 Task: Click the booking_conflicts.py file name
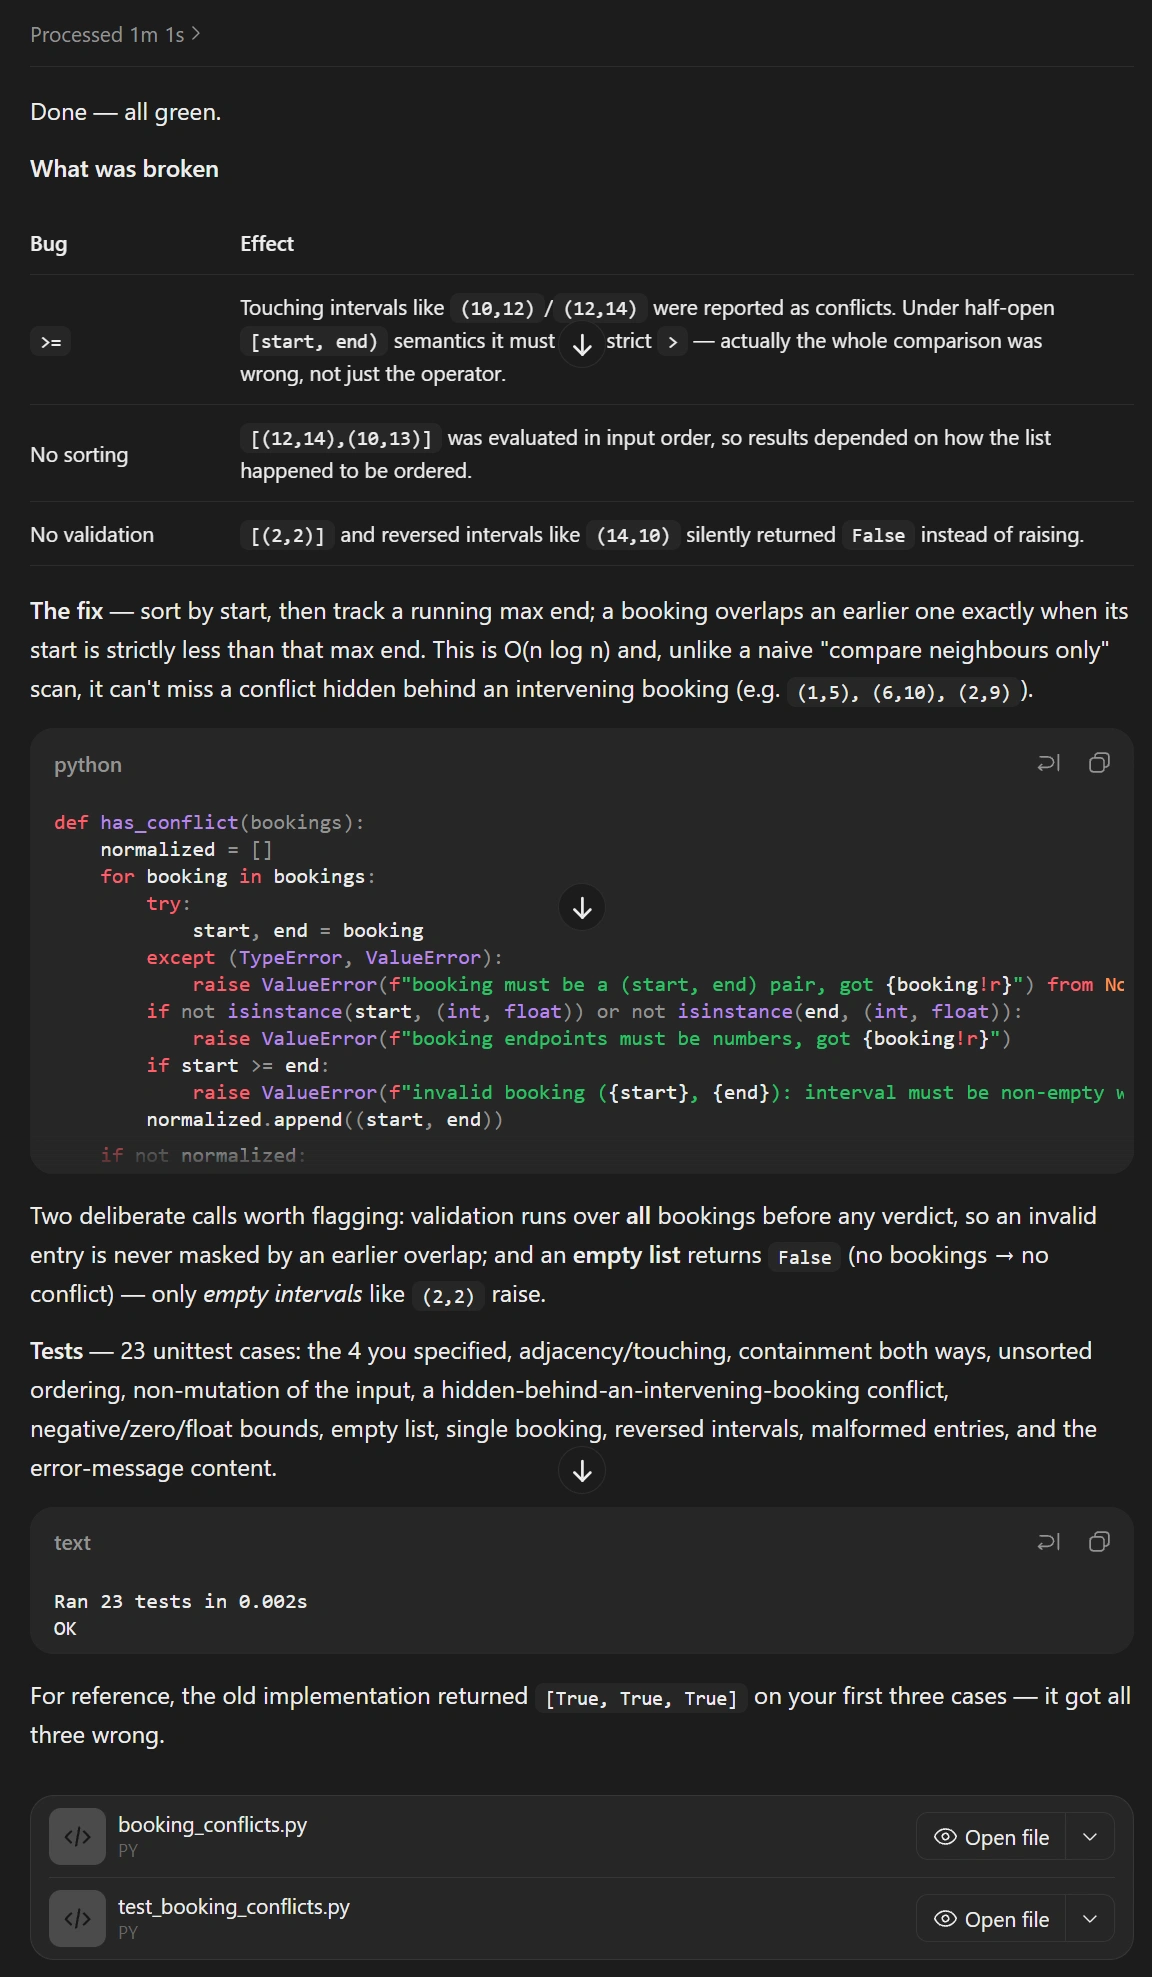pos(212,1825)
